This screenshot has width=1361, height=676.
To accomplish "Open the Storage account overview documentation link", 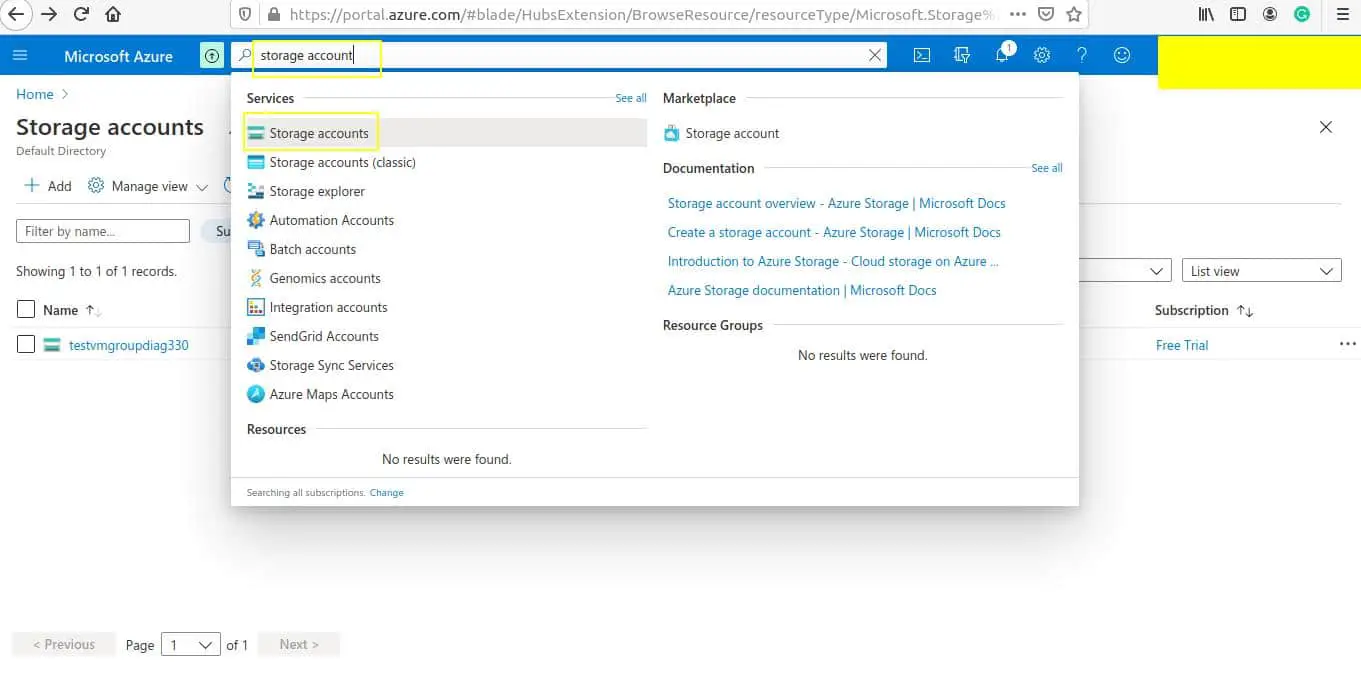I will 836,203.
